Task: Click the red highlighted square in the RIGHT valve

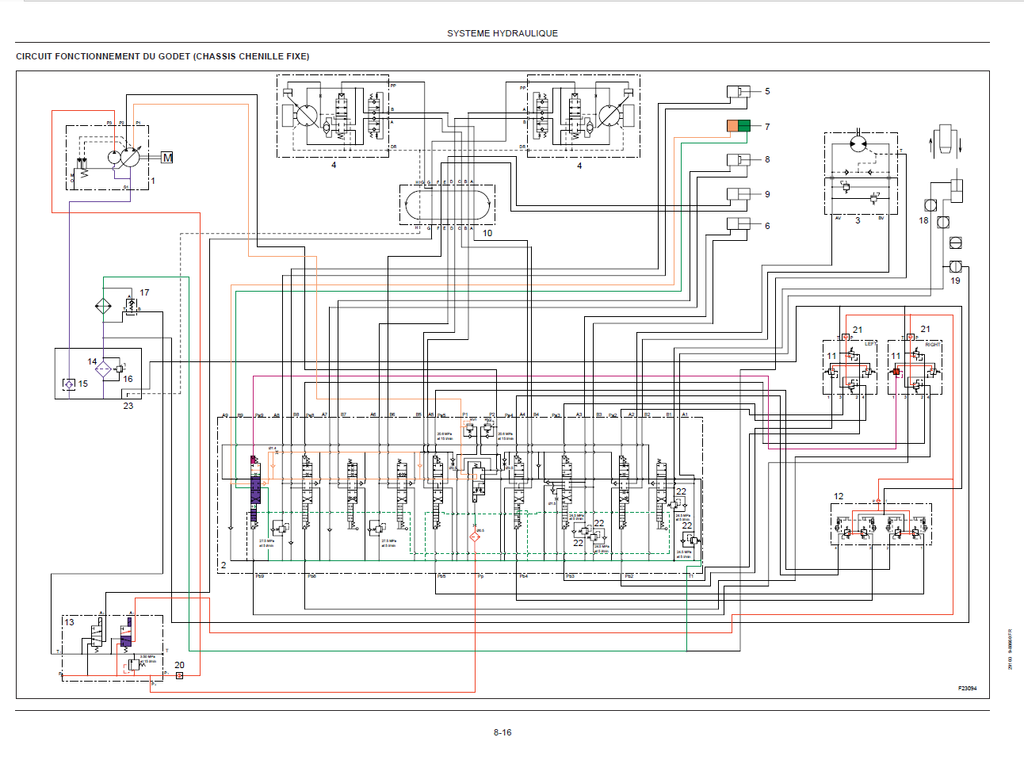Action: click(896, 372)
